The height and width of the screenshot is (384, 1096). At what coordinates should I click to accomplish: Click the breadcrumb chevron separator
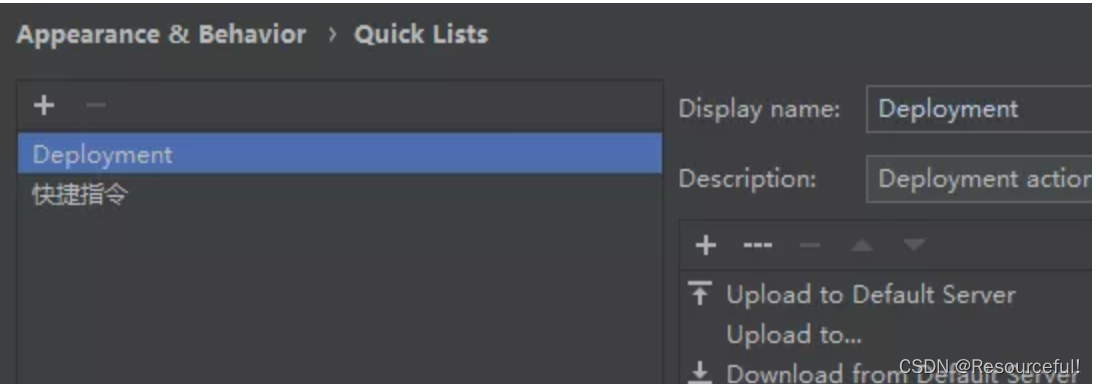click(x=331, y=35)
